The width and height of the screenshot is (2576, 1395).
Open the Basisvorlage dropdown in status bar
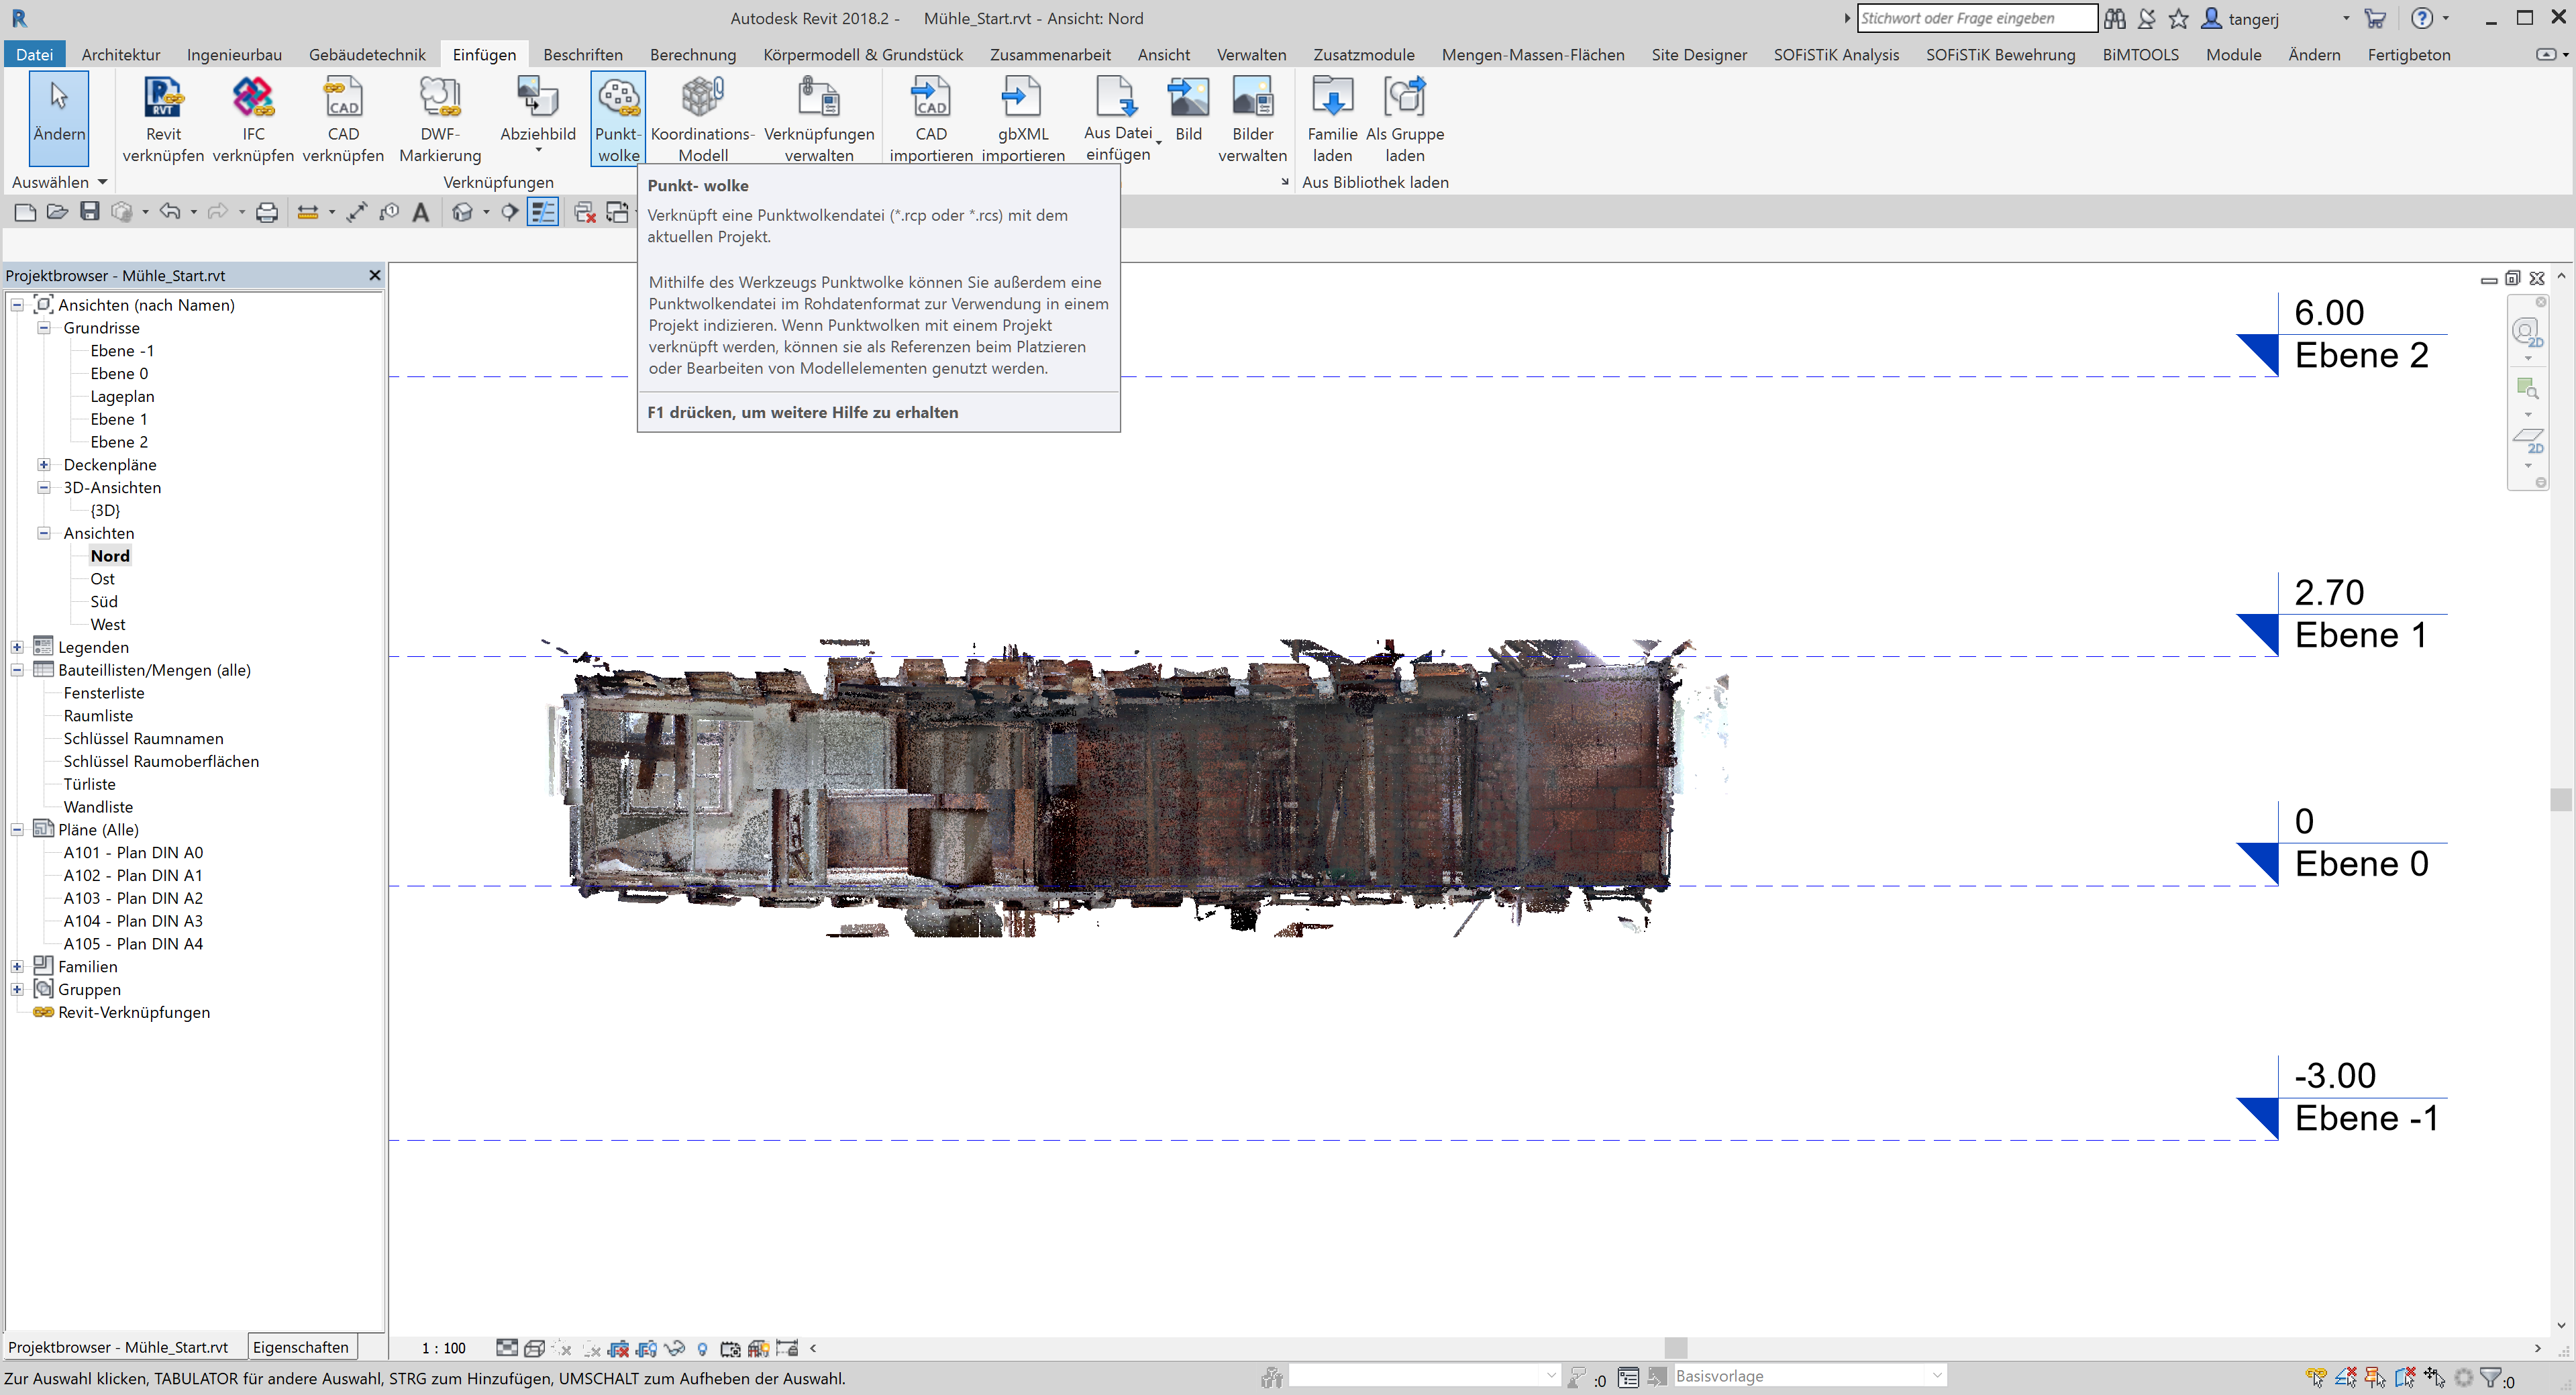click(x=1937, y=1376)
